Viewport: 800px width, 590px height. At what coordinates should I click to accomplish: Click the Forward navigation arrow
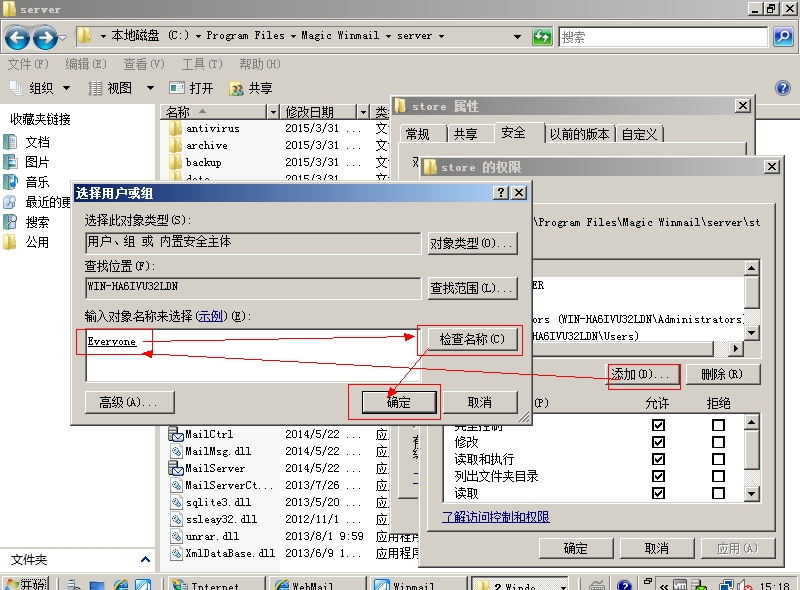tap(45, 38)
